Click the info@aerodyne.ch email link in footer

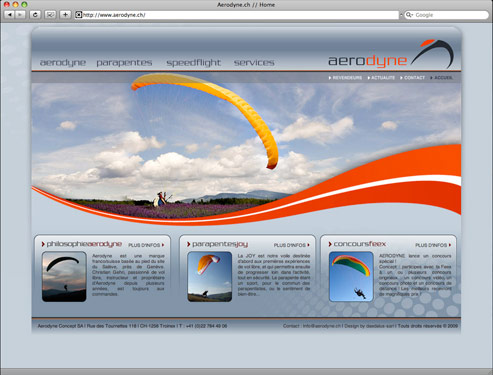click(x=322, y=326)
